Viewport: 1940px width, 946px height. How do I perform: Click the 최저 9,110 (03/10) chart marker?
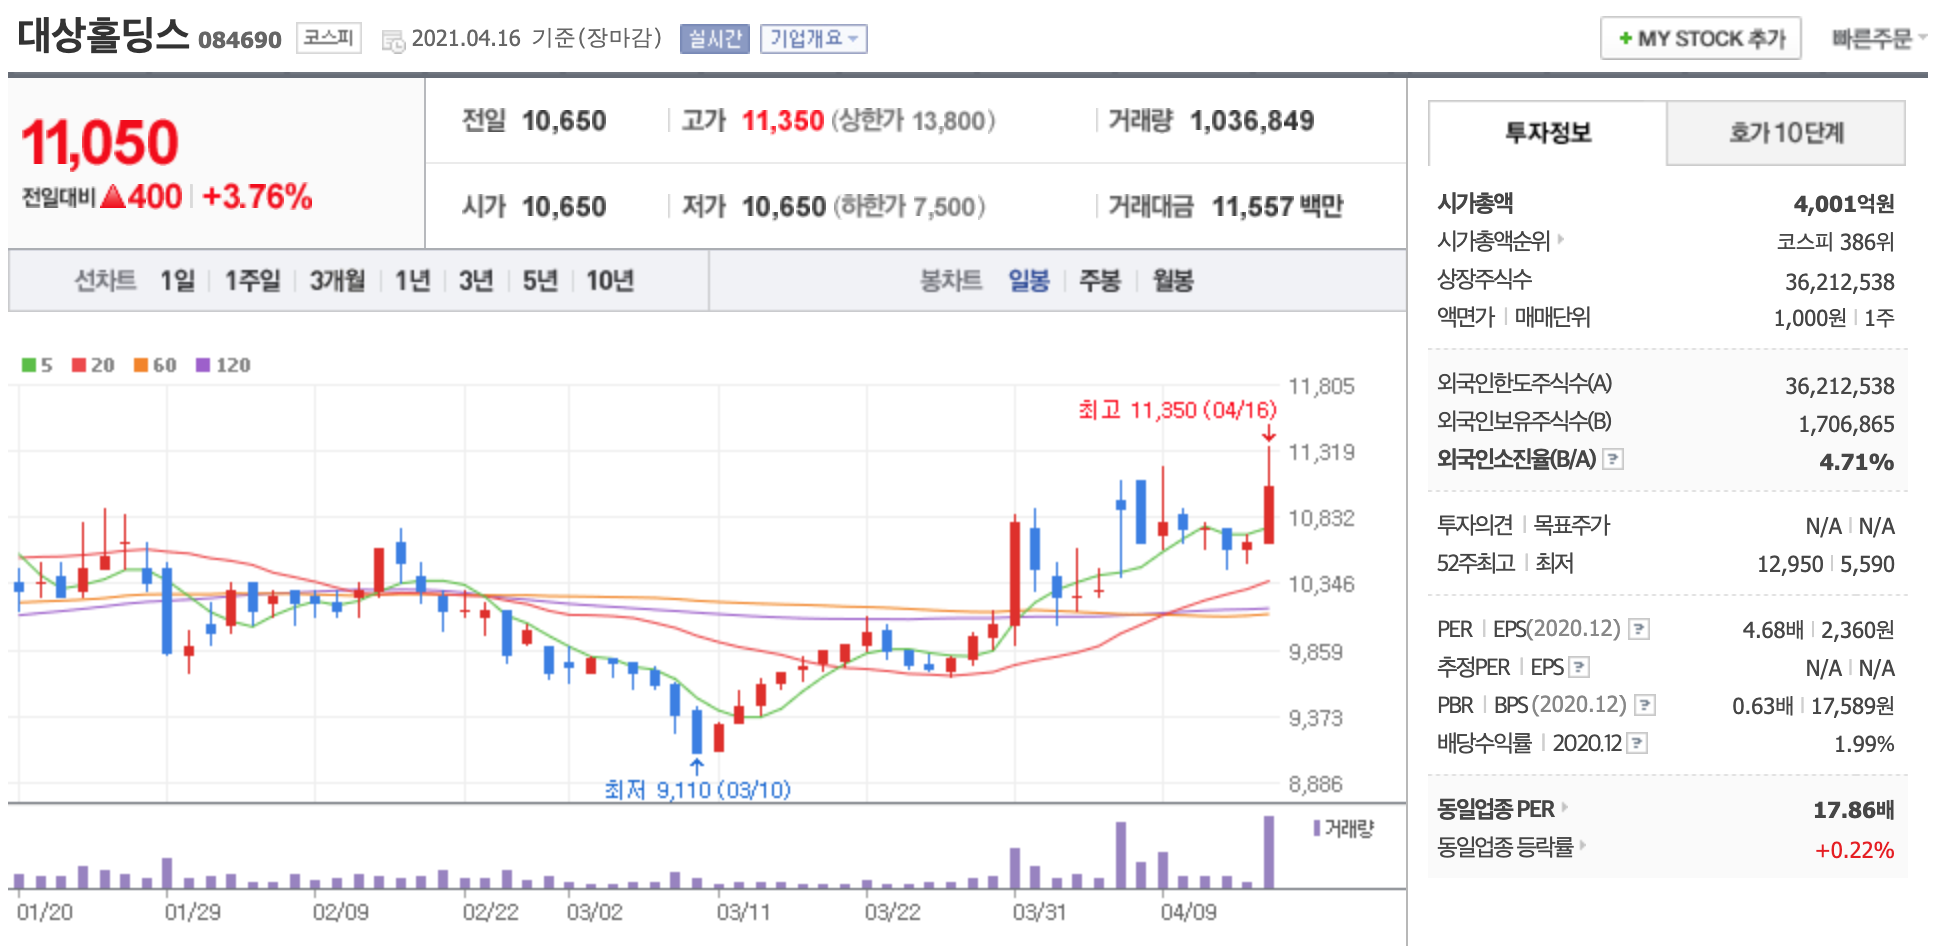[697, 790]
